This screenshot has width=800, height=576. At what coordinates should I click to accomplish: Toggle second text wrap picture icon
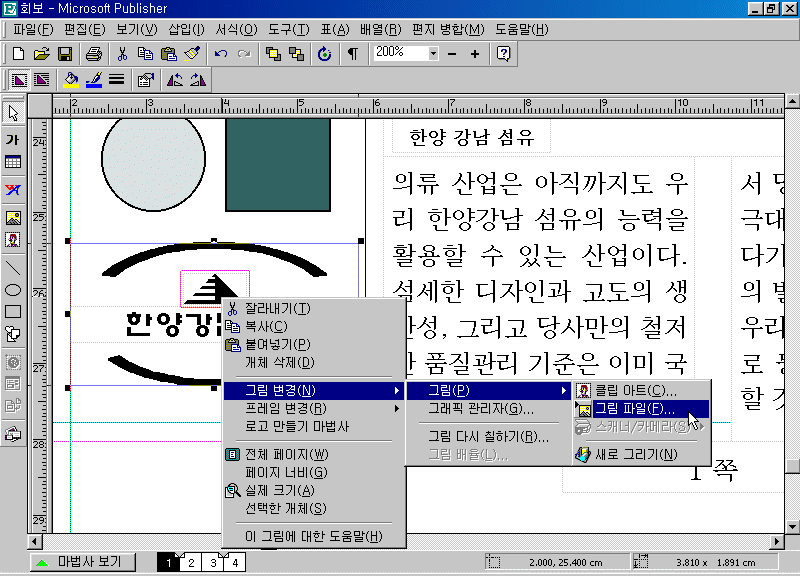tap(42, 80)
